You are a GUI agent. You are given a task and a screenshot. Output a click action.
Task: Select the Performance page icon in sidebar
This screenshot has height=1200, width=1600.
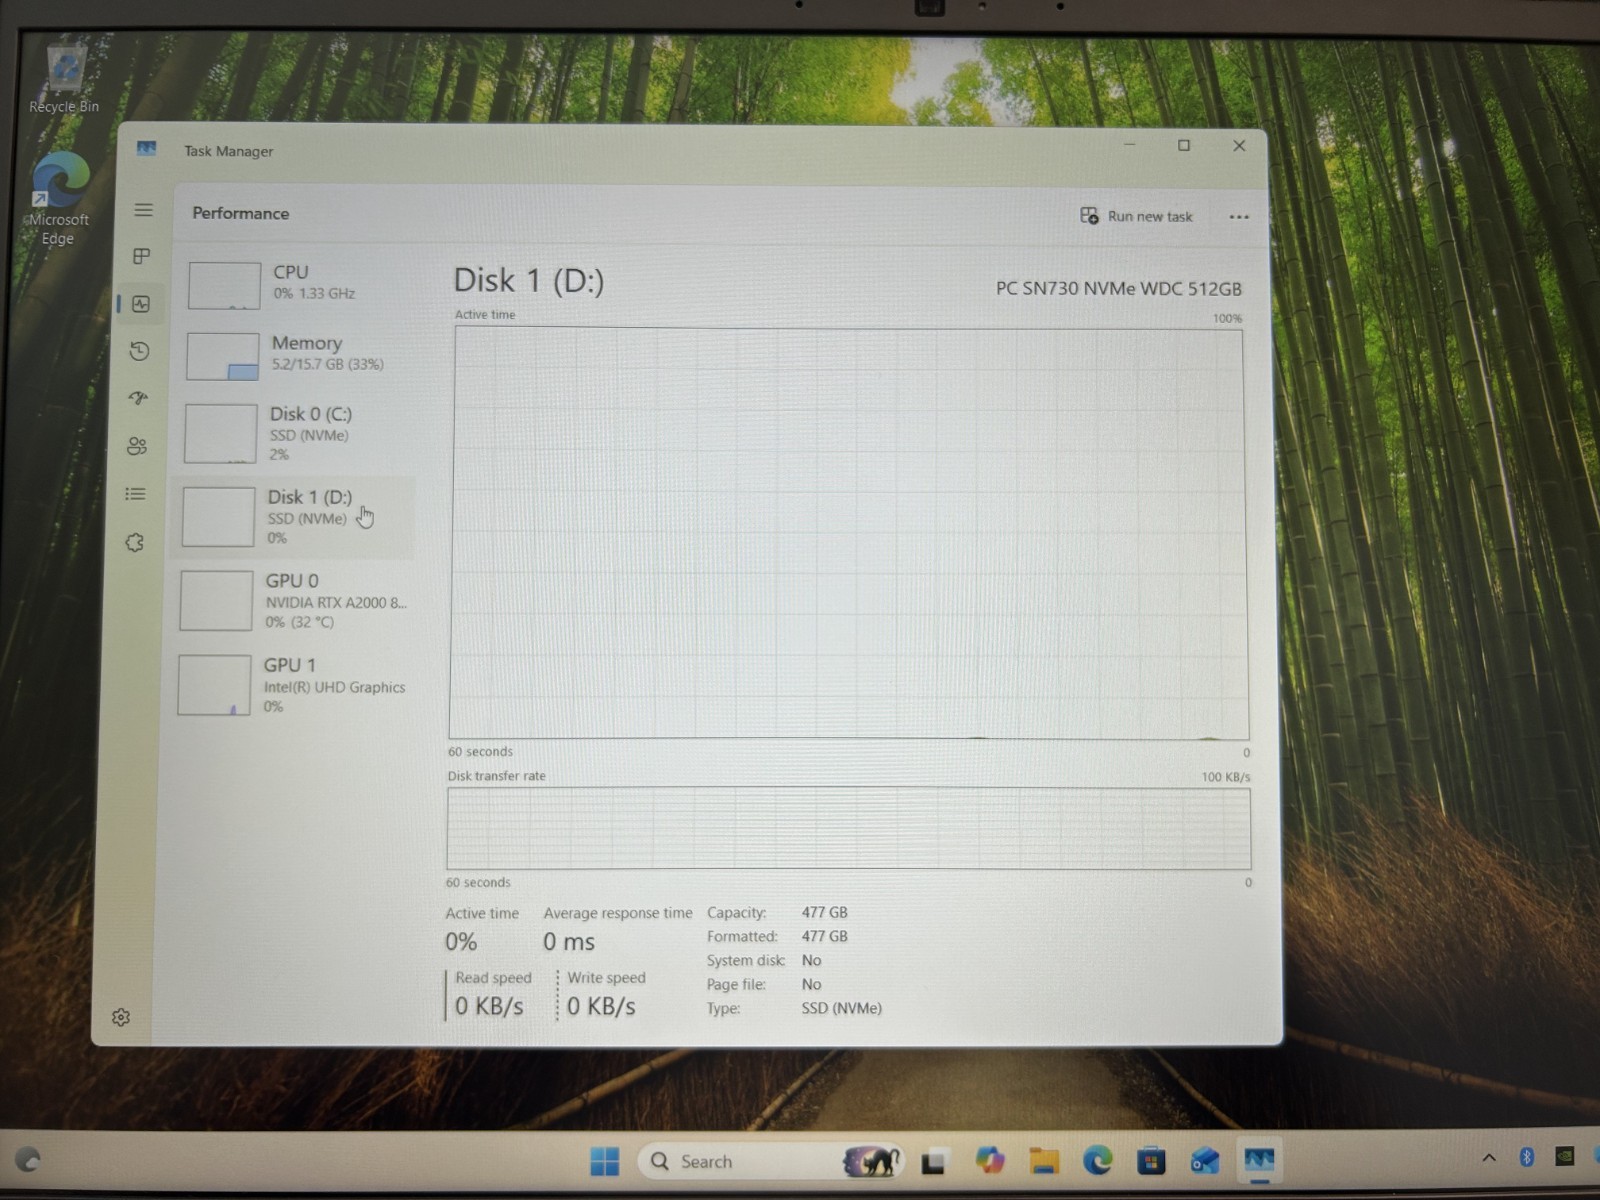click(141, 304)
